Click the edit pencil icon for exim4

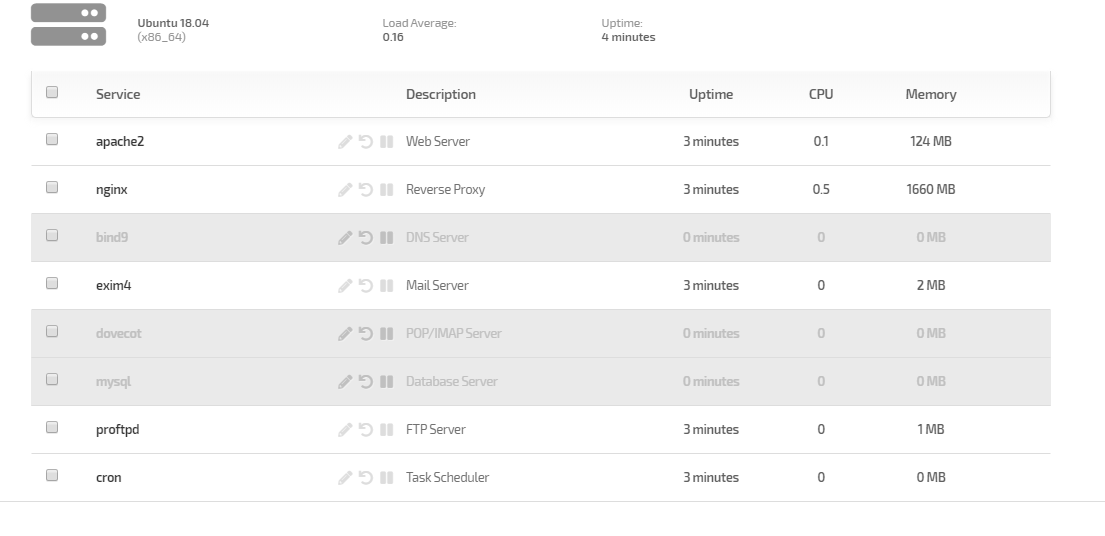pyautogui.click(x=345, y=285)
